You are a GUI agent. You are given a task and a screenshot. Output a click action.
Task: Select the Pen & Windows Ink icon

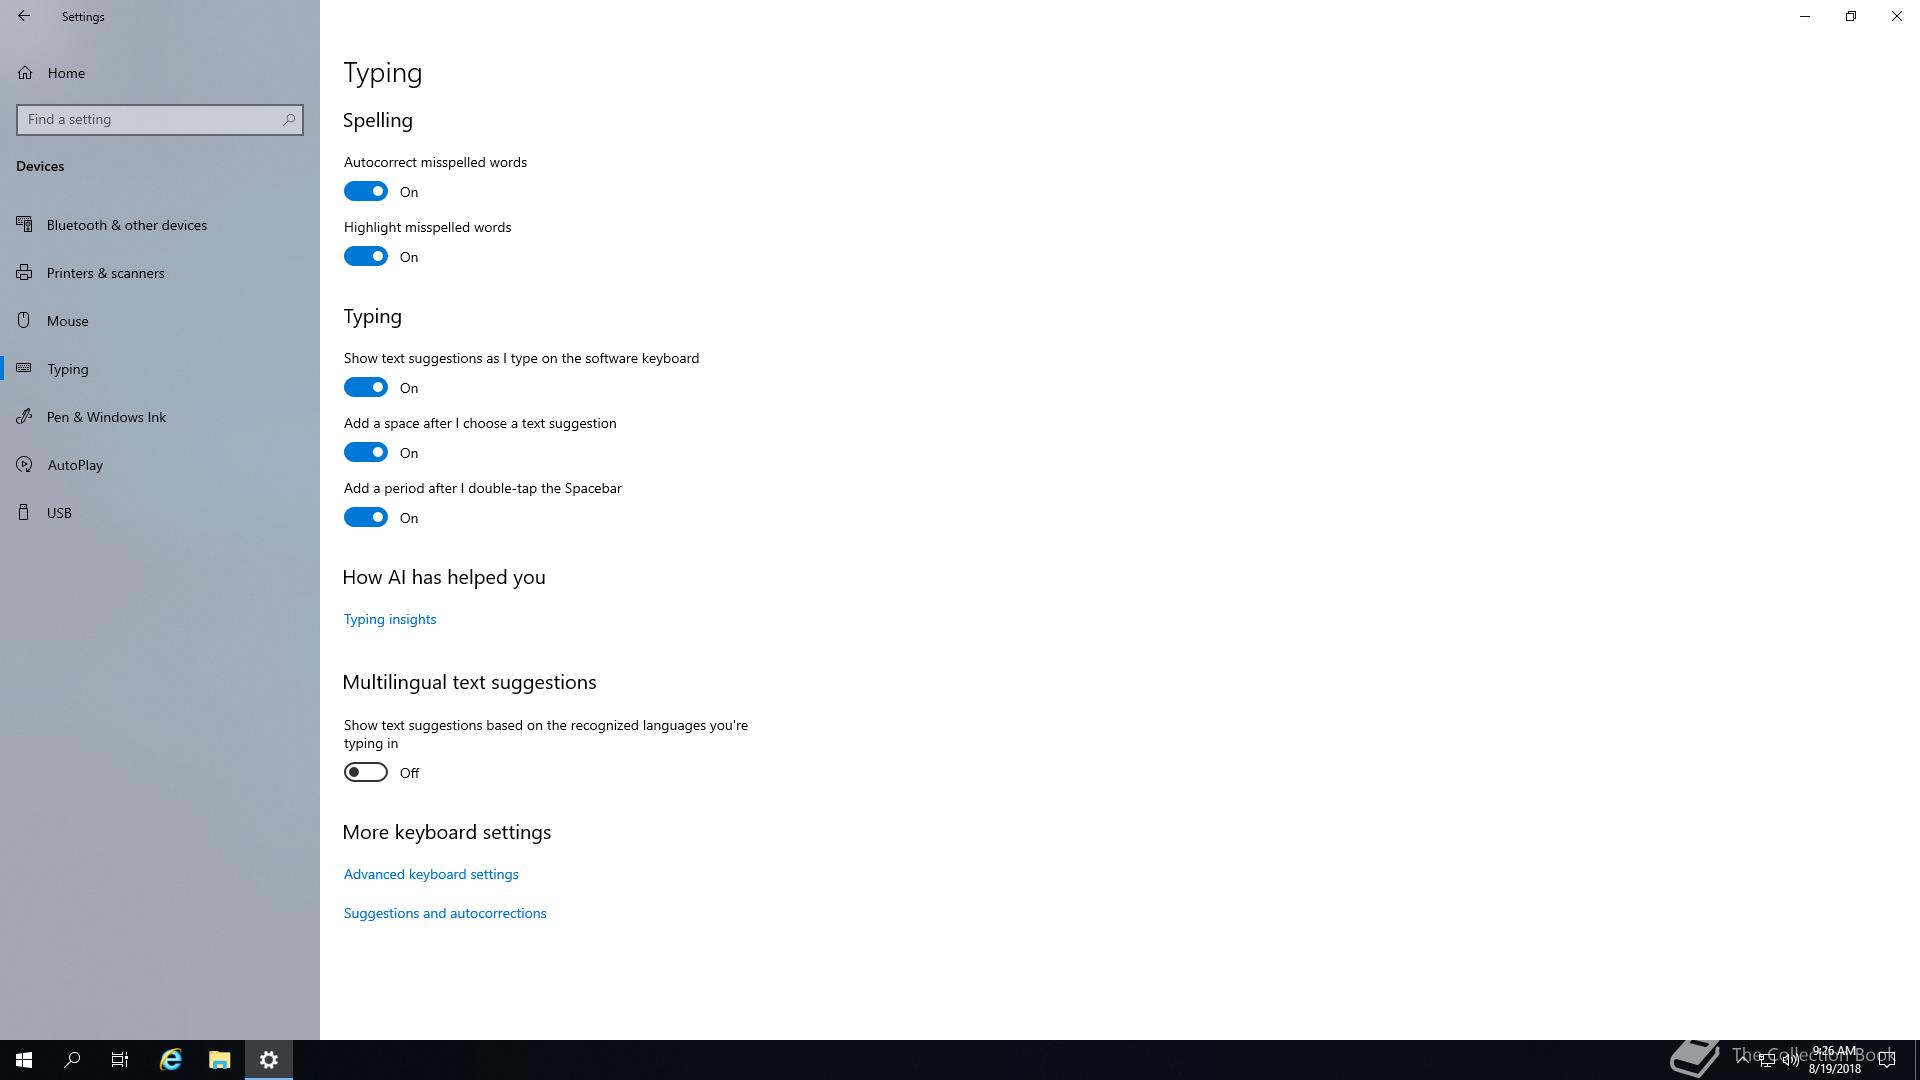coord(25,416)
